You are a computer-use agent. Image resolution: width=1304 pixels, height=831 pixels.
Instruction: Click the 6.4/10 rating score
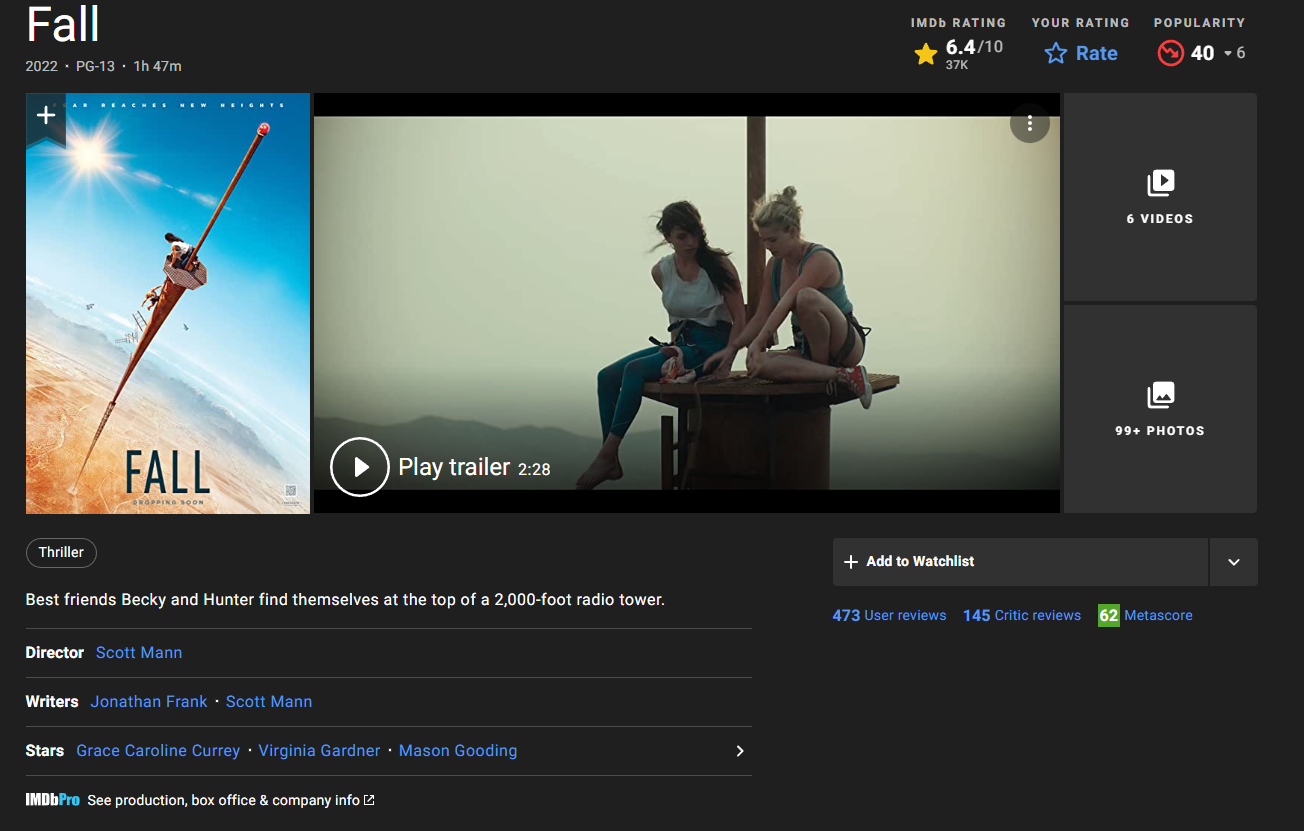coord(974,47)
